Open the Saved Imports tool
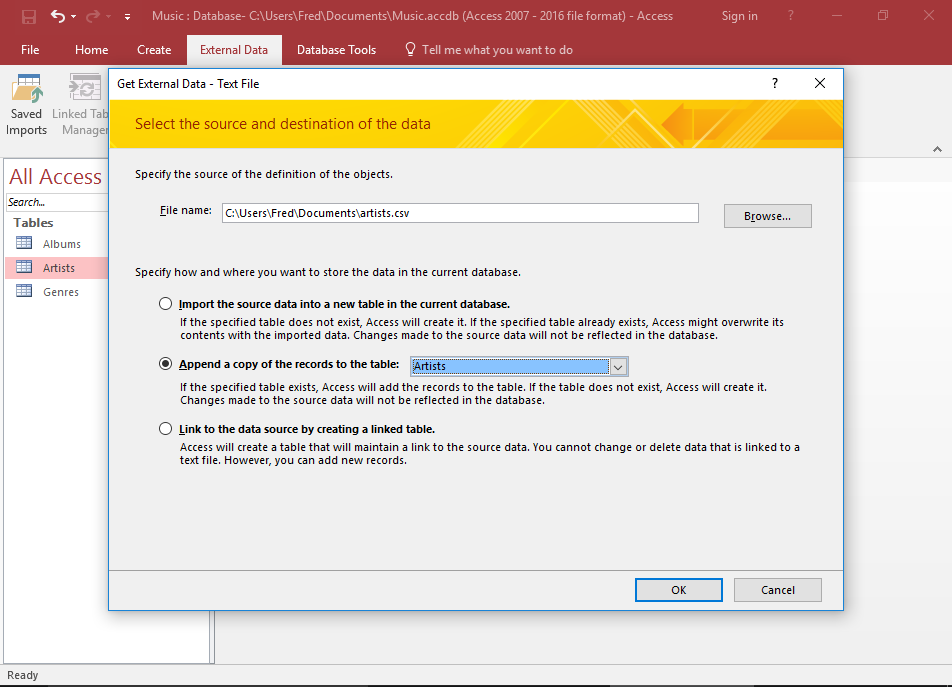This screenshot has width=952, height=687. [x=27, y=104]
